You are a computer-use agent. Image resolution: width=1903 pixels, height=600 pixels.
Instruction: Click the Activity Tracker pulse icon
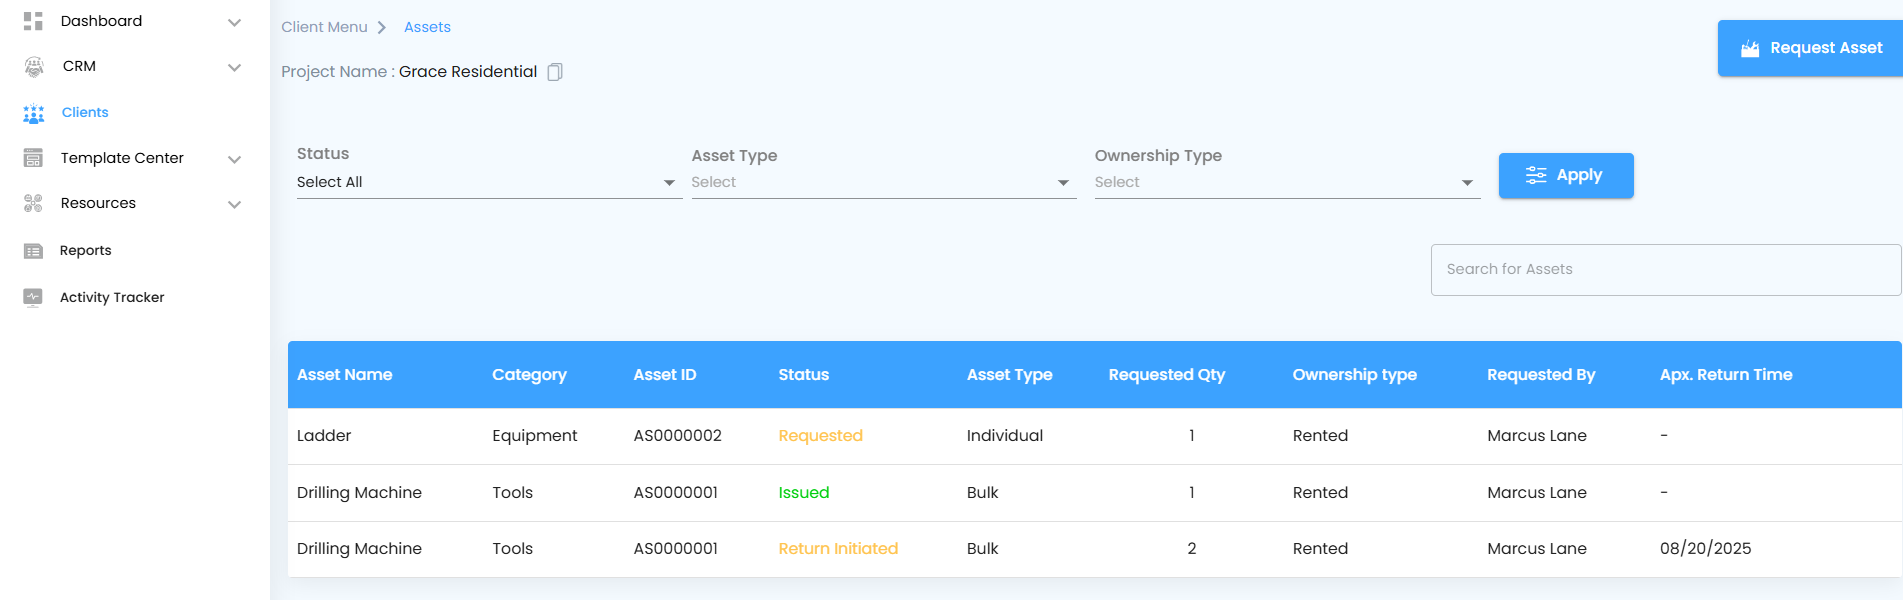33,297
